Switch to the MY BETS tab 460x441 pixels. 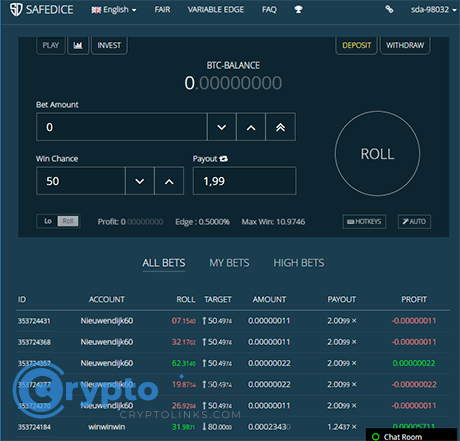pyautogui.click(x=229, y=263)
